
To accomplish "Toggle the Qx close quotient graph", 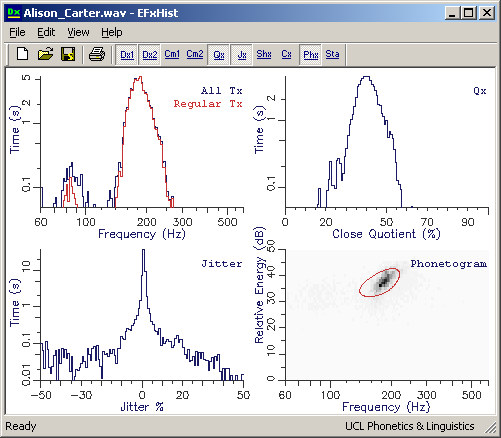I will coord(219,54).
